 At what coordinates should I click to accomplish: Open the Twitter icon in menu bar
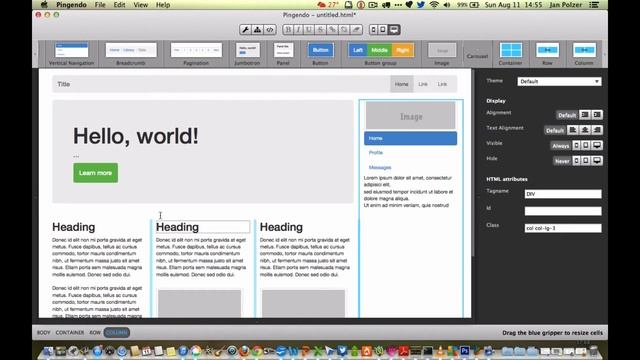tap(421, 5)
